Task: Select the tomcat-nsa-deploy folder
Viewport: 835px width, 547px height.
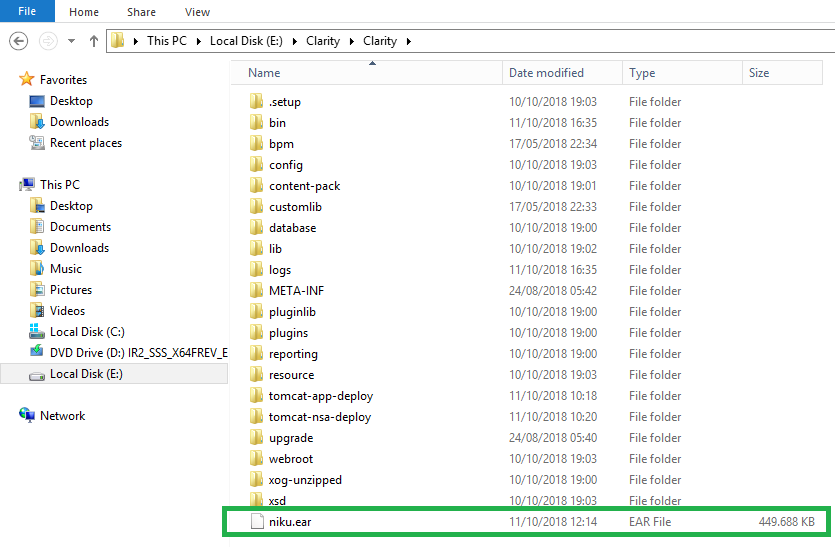Action: (x=320, y=417)
